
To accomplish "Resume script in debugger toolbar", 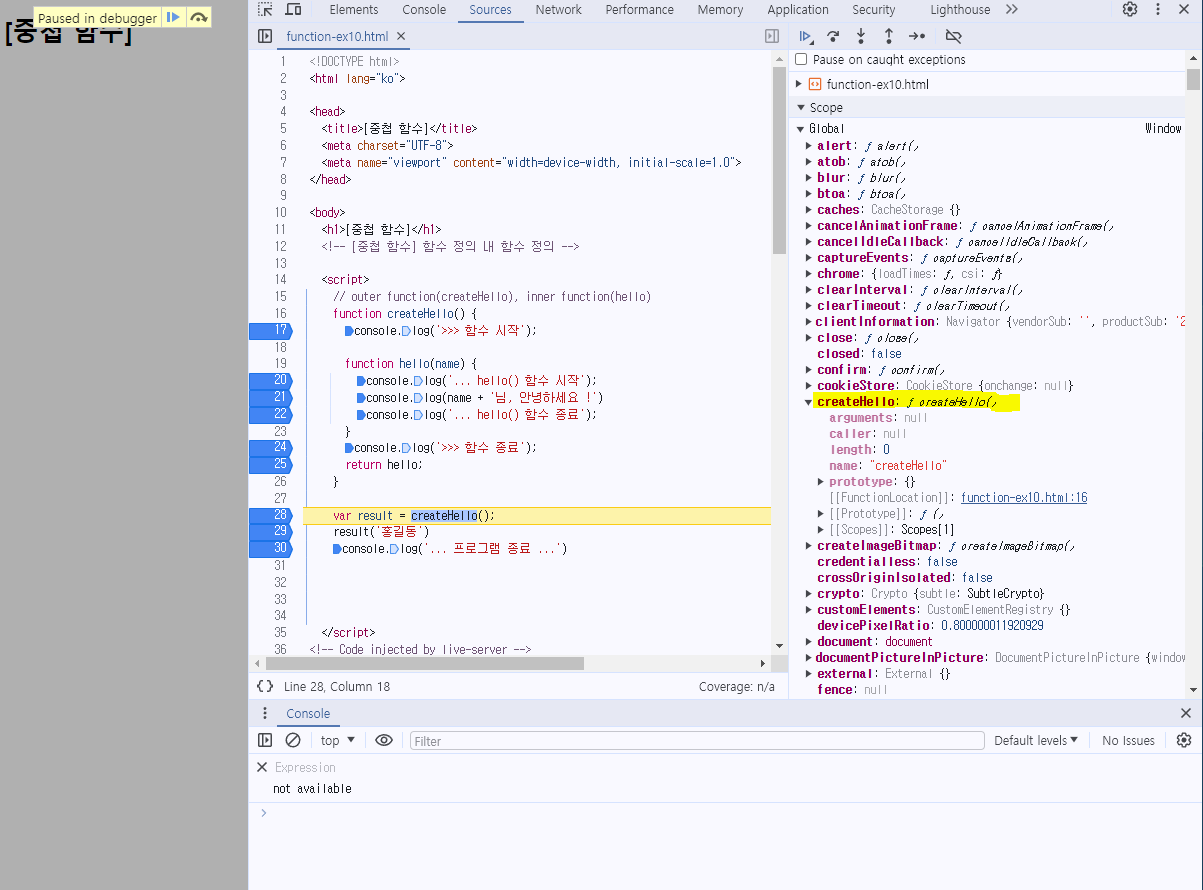I will [806, 36].
